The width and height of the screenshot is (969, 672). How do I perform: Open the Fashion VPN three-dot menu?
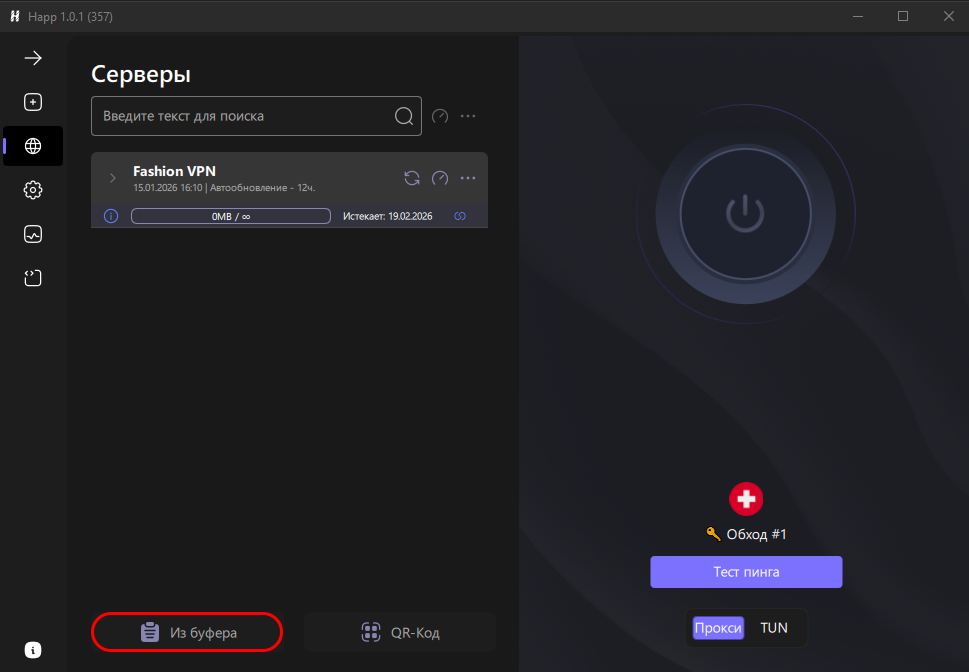pos(468,178)
